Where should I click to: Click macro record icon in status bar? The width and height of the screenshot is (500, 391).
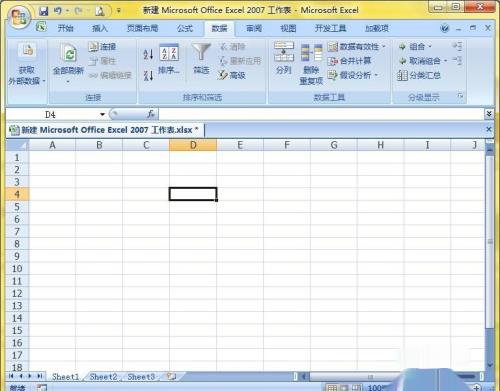click(x=42, y=387)
